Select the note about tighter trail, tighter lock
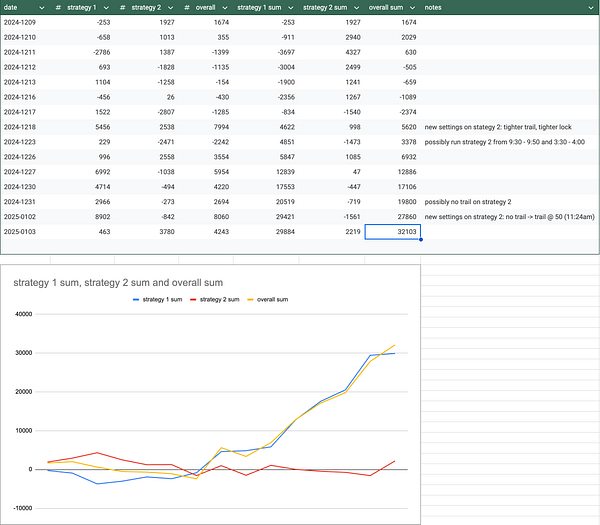600x525 pixels. 498,127
